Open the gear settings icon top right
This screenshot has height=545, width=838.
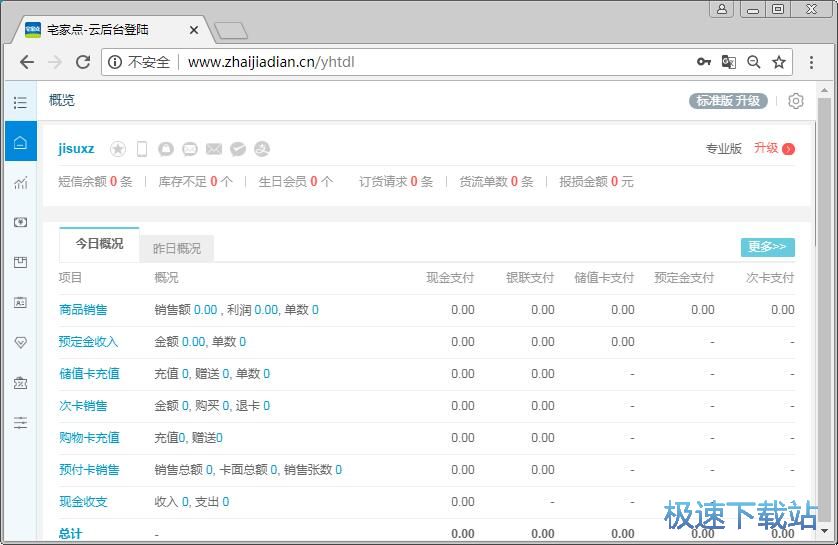796,101
